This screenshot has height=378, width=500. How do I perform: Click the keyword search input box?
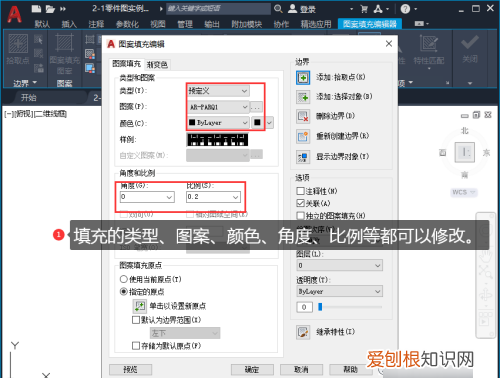(x=219, y=9)
